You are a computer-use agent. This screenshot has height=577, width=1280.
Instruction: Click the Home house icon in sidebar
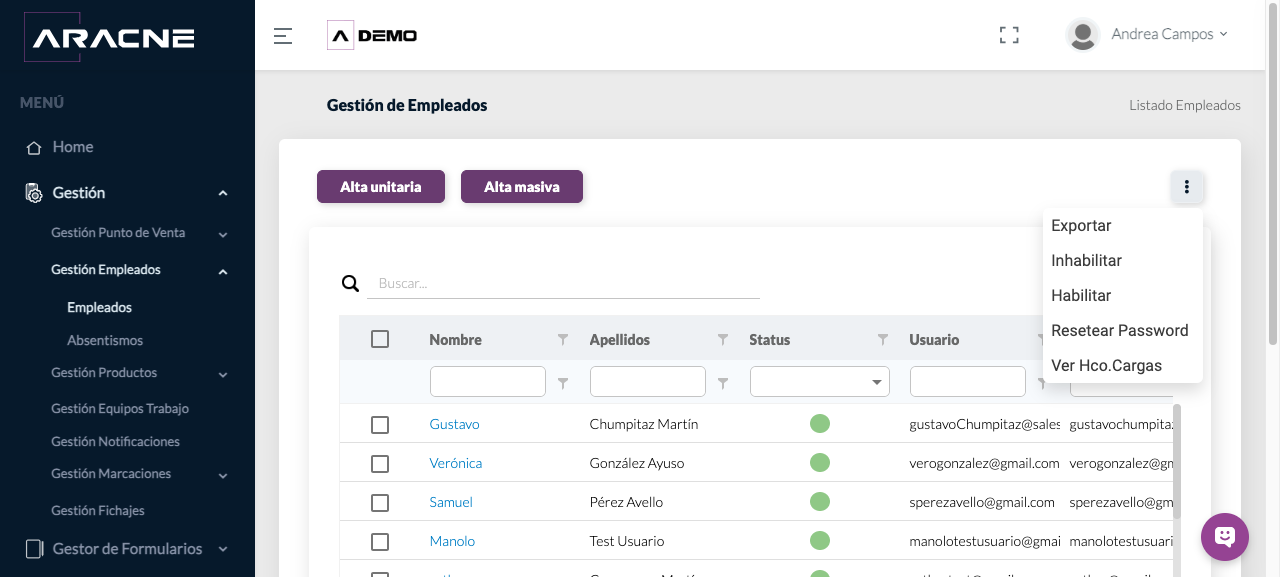pos(34,147)
